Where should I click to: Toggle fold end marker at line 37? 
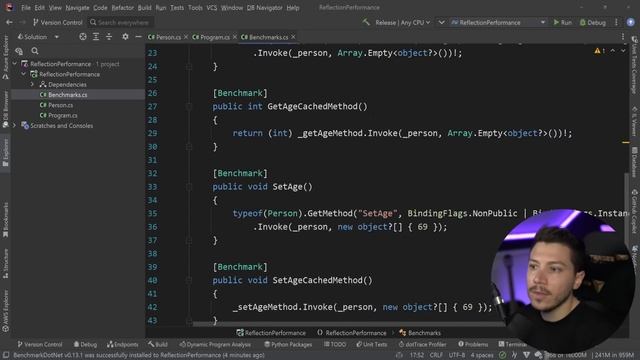[x=189, y=240]
